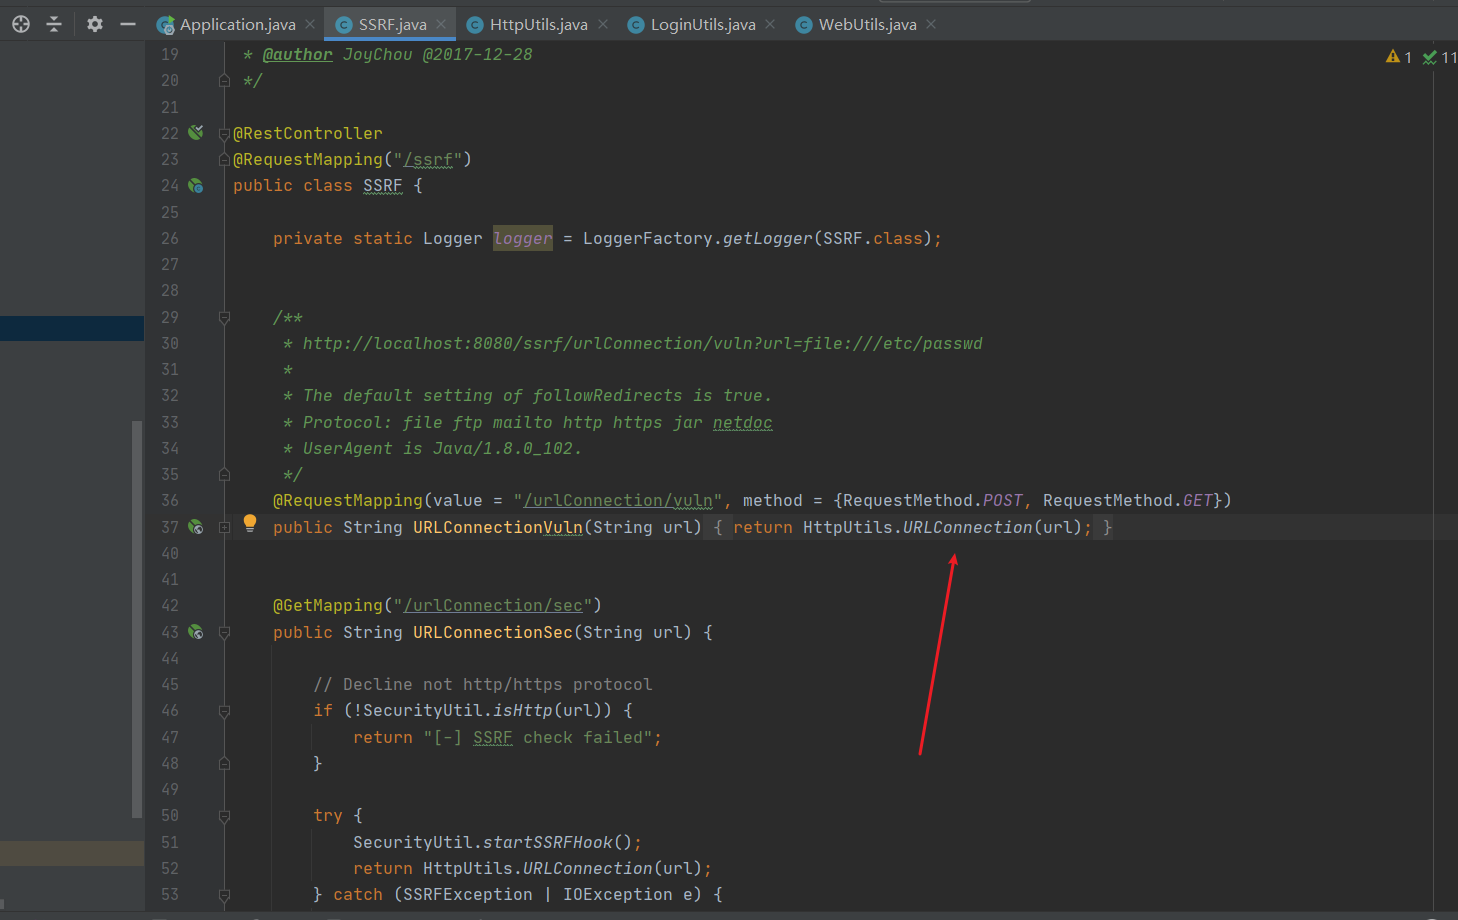Image resolution: width=1458 pixels, height=920 pixels.
Task: Click the localhost:8080 example URL comment
Action: click(643, 344)
